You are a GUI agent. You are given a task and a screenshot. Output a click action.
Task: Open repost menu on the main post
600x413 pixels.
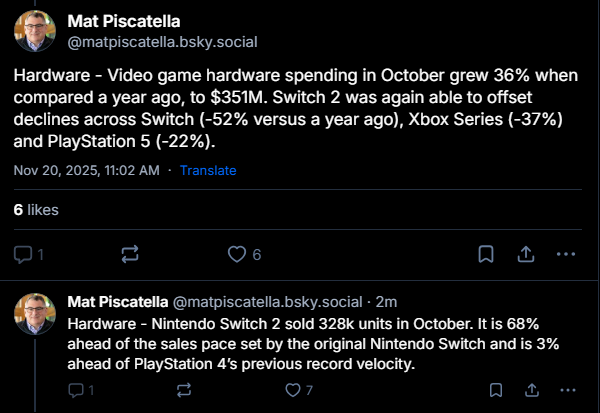point(129,254)
